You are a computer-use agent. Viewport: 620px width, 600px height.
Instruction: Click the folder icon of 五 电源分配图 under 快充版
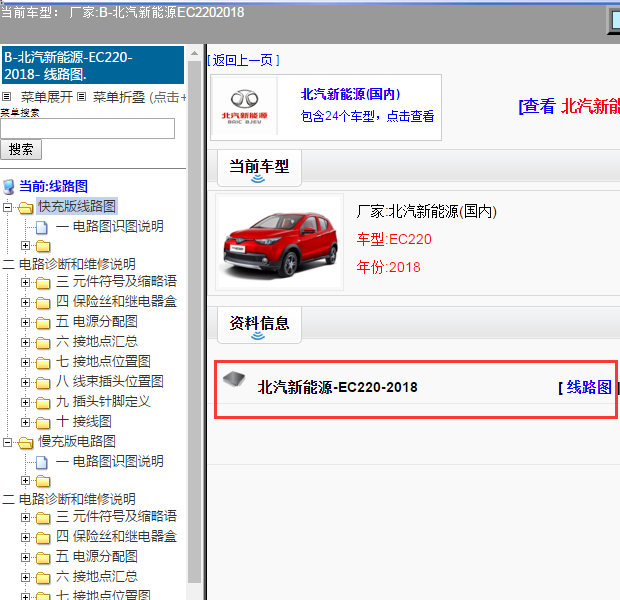pyautogui.click(x=43, y=323)
